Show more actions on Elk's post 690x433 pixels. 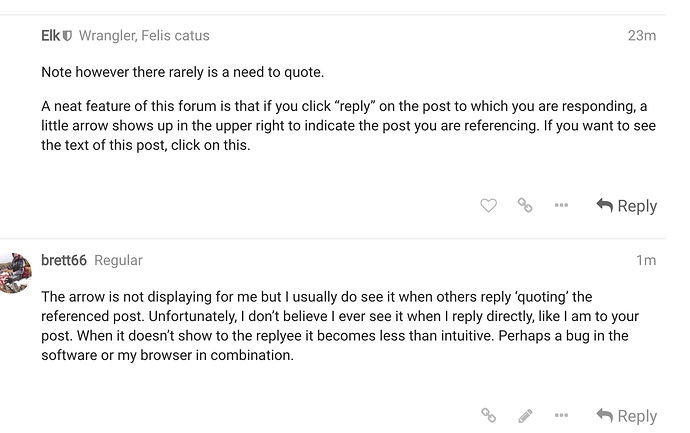(561, 206)
